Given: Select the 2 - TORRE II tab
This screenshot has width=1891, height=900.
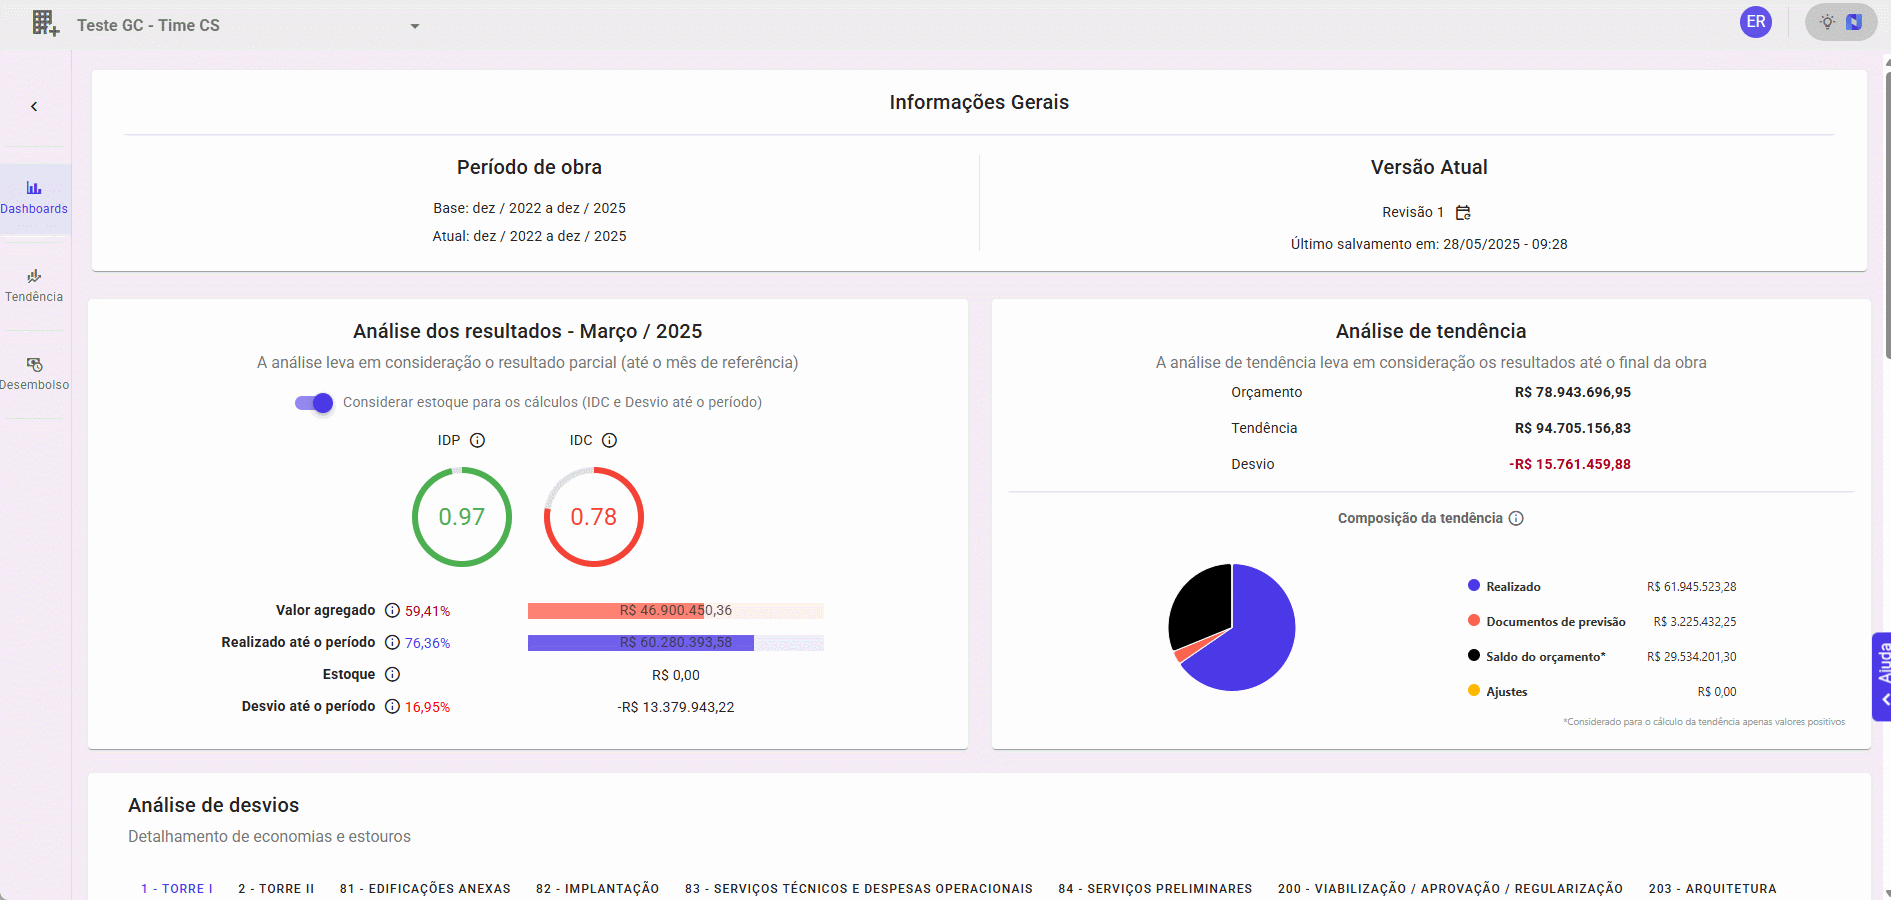Looking at the screenshot, I should tap(276, 888).
